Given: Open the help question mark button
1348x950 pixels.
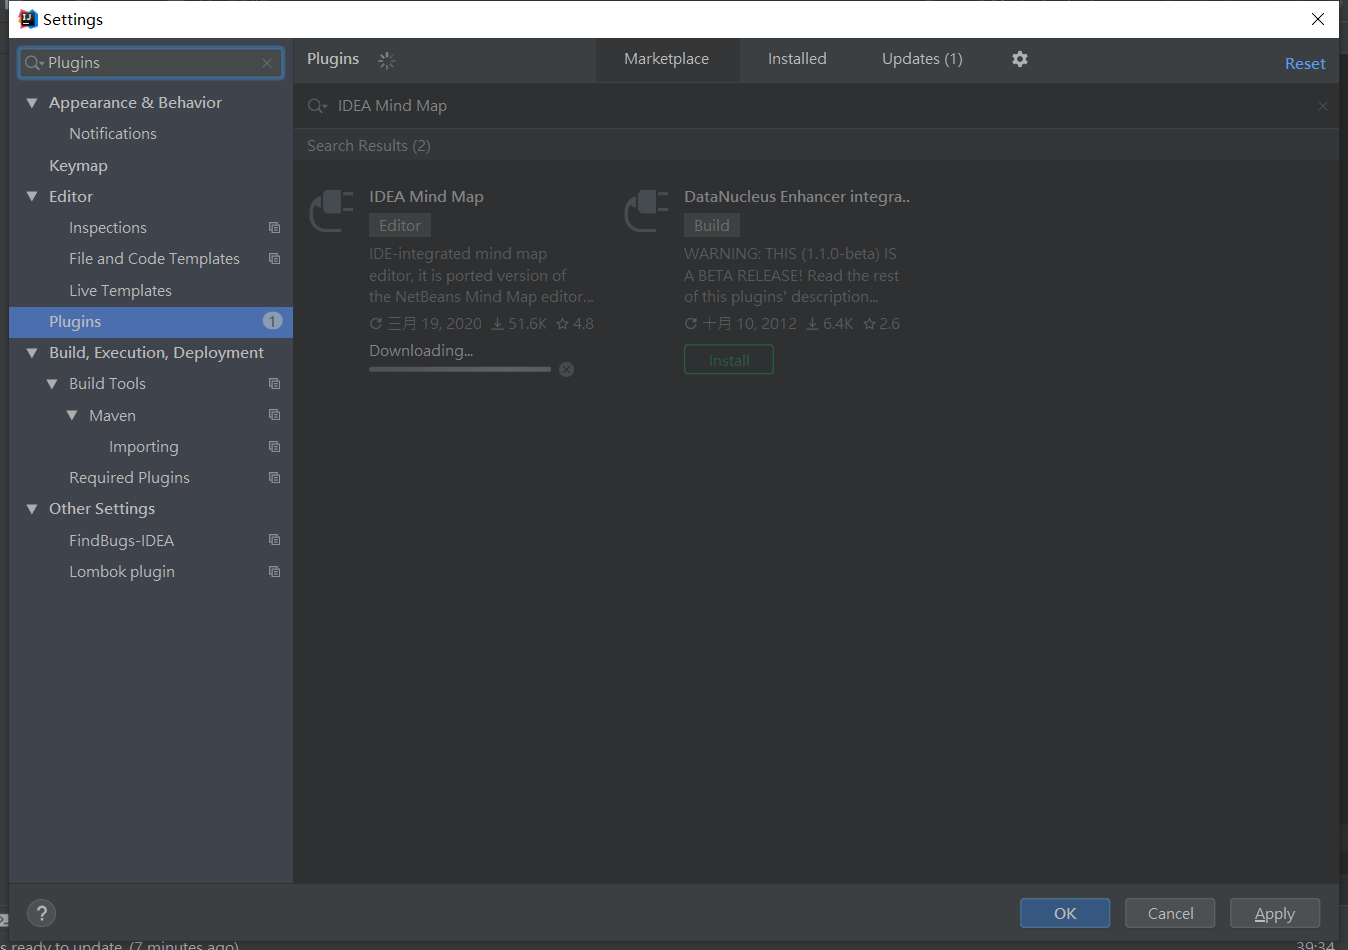Looking at the screenshot, I should [x=41, y=913].
